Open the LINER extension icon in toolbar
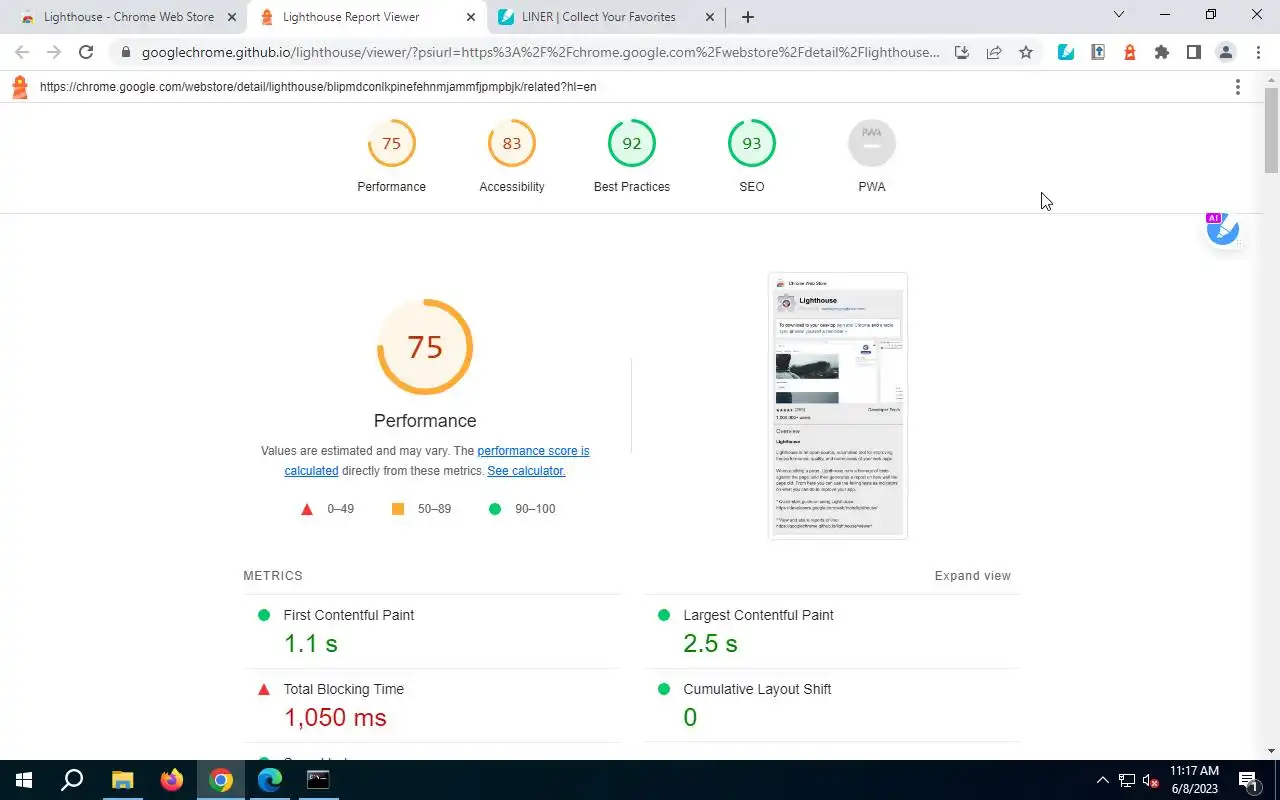The height and width of the screenshot is (800, 1280). tap(1066, 52)
